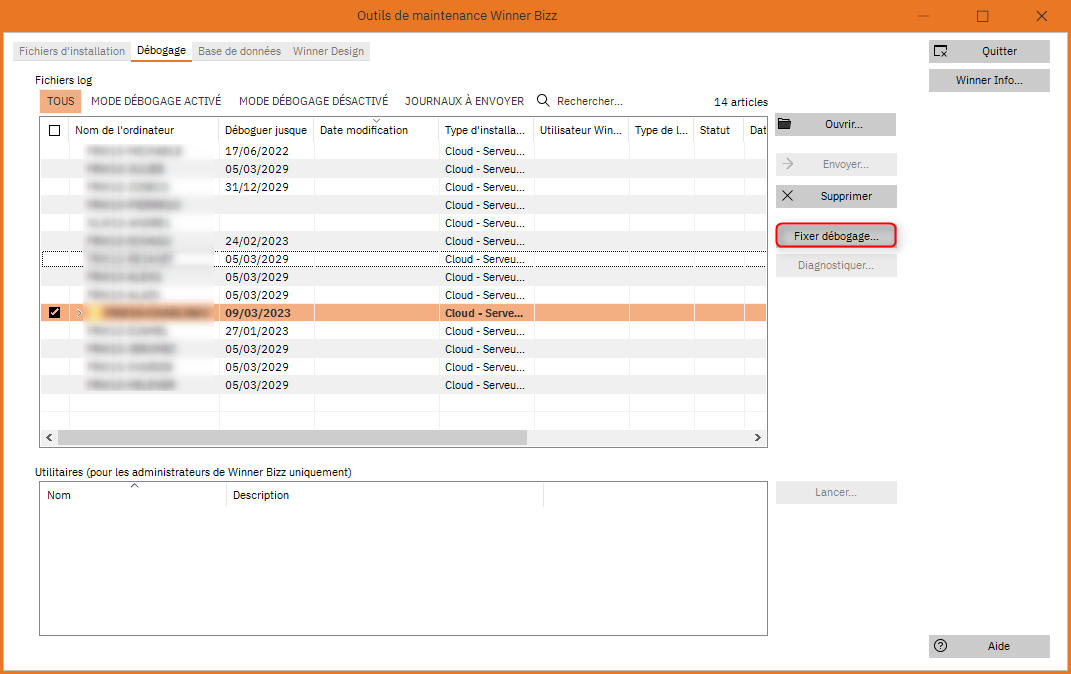Click the Lancer button
The image size is (1071, 674).
pyautogui.click(x=836, y=492)
